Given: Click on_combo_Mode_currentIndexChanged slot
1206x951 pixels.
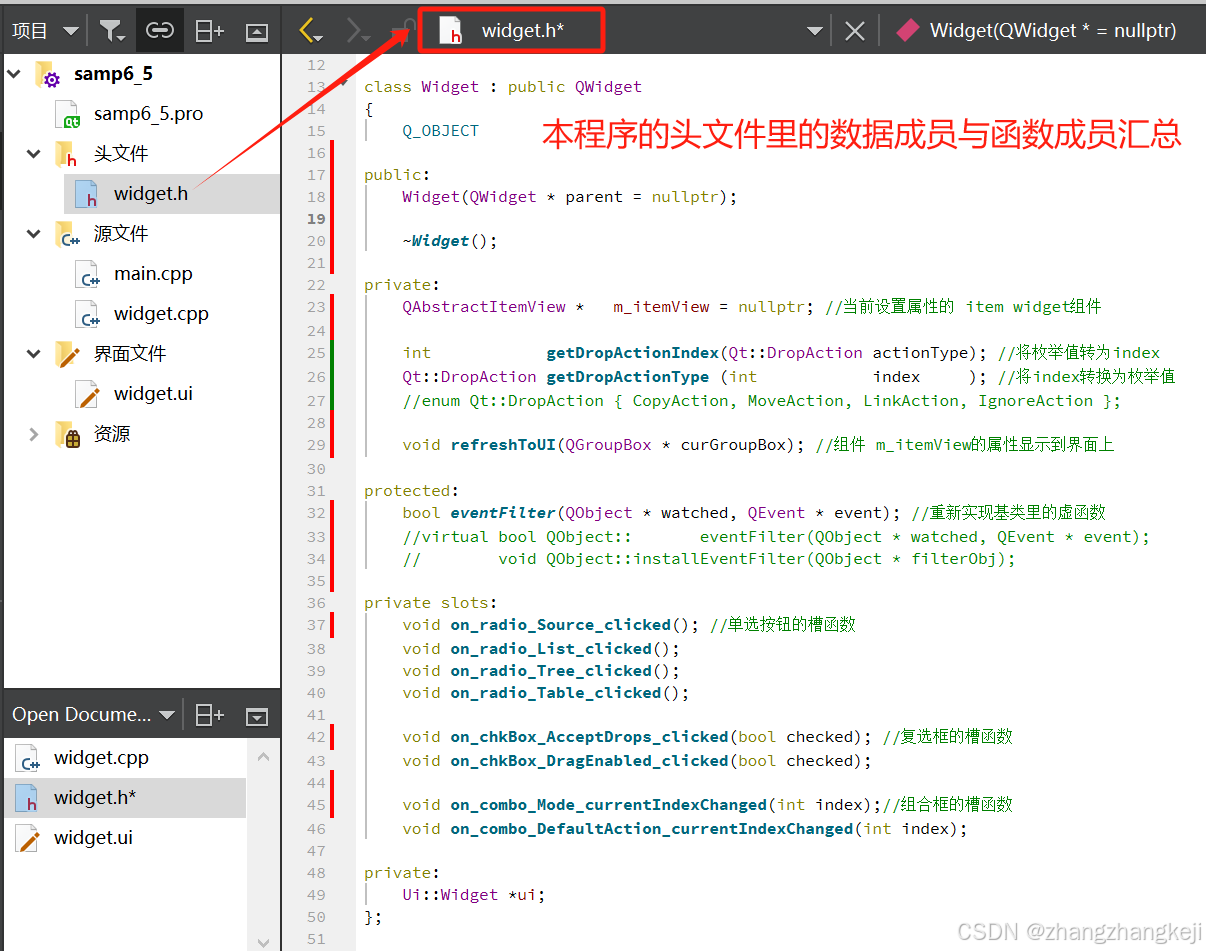Looking at the screenshot, I should pyautogui.click(x=608, y=805).
